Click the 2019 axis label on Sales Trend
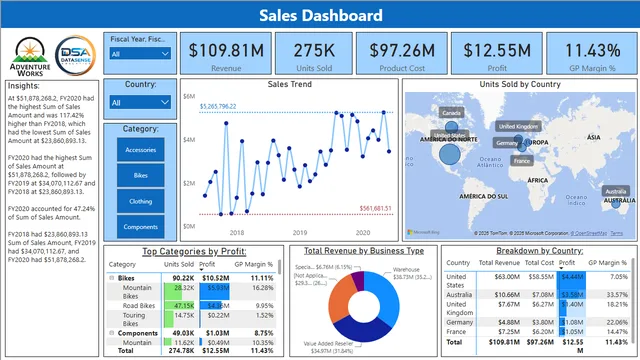The height and width of the screenshot is (360, 640). click(x=300, y=233)
